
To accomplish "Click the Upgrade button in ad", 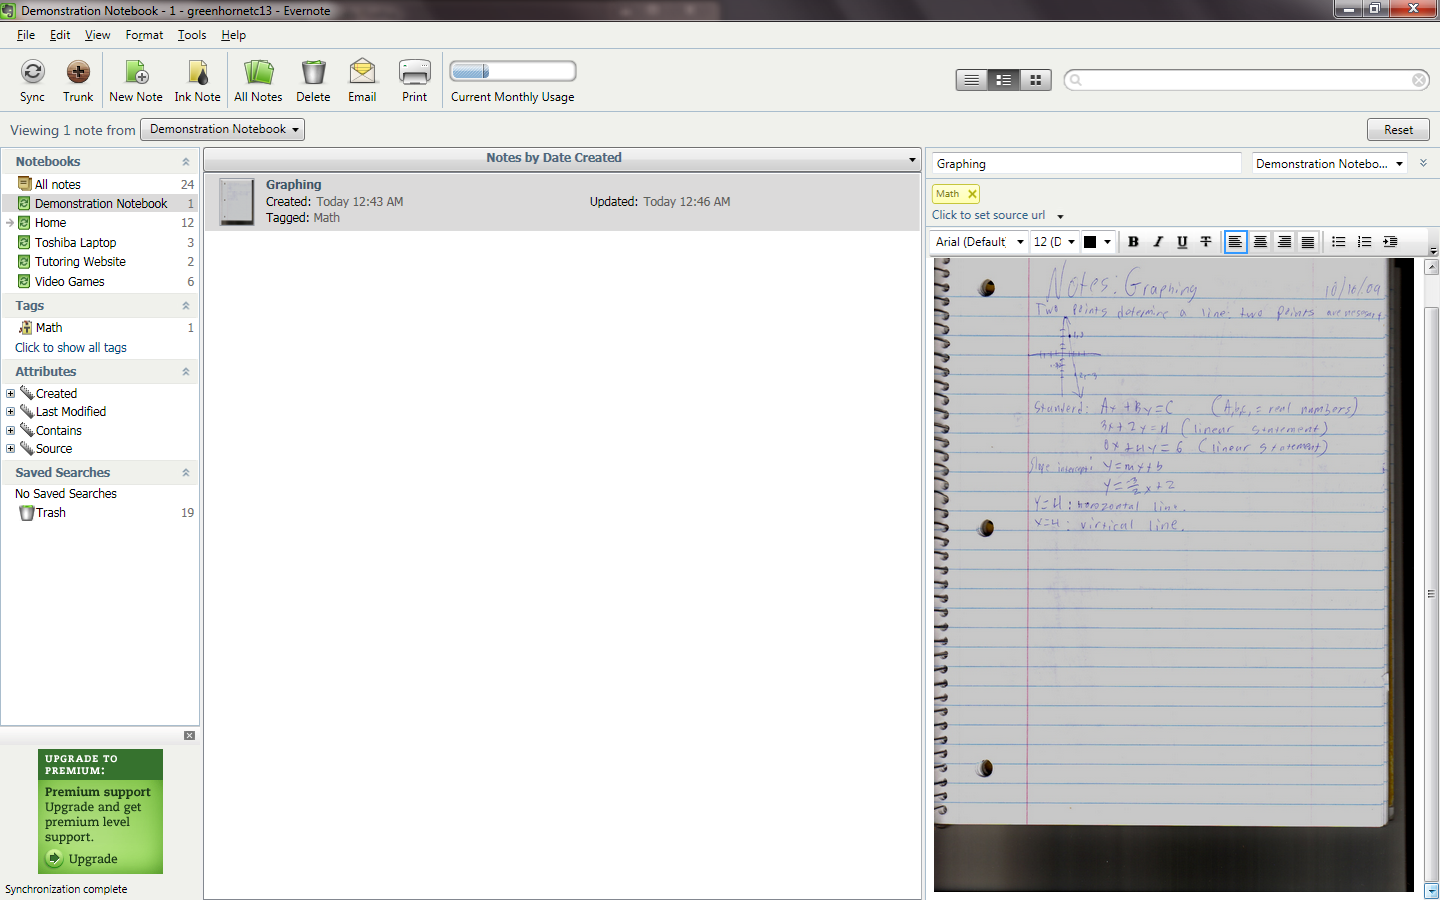I will 83,859.
